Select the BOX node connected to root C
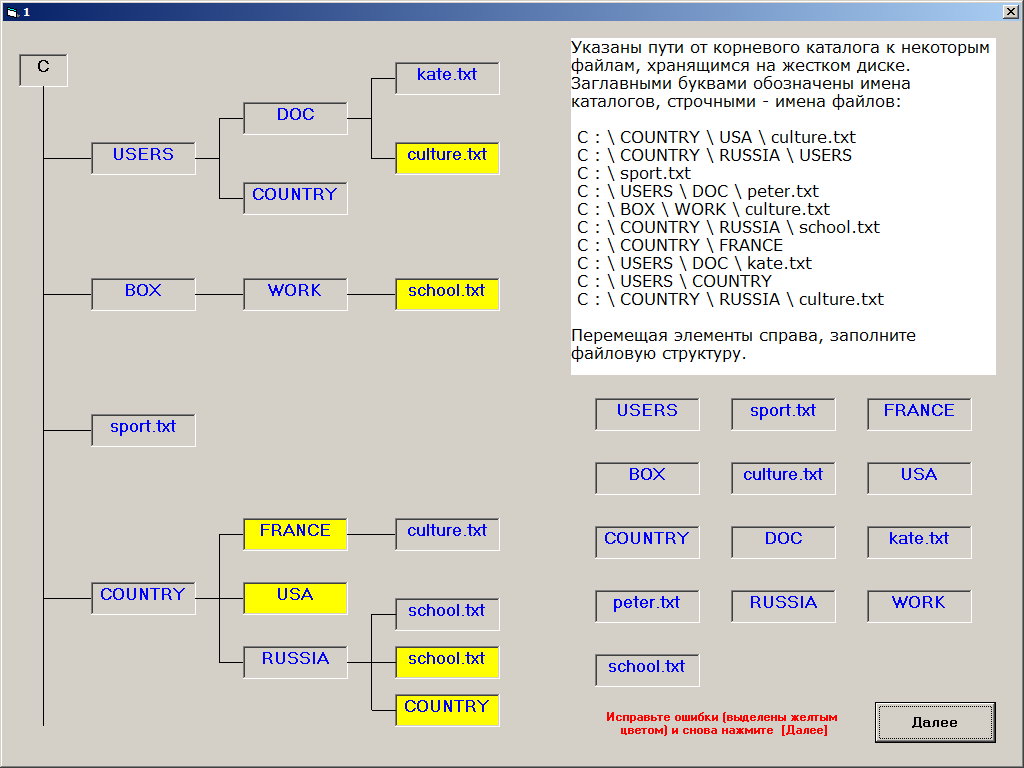This screenshot has width=1024, height=768. coord(143,294)
